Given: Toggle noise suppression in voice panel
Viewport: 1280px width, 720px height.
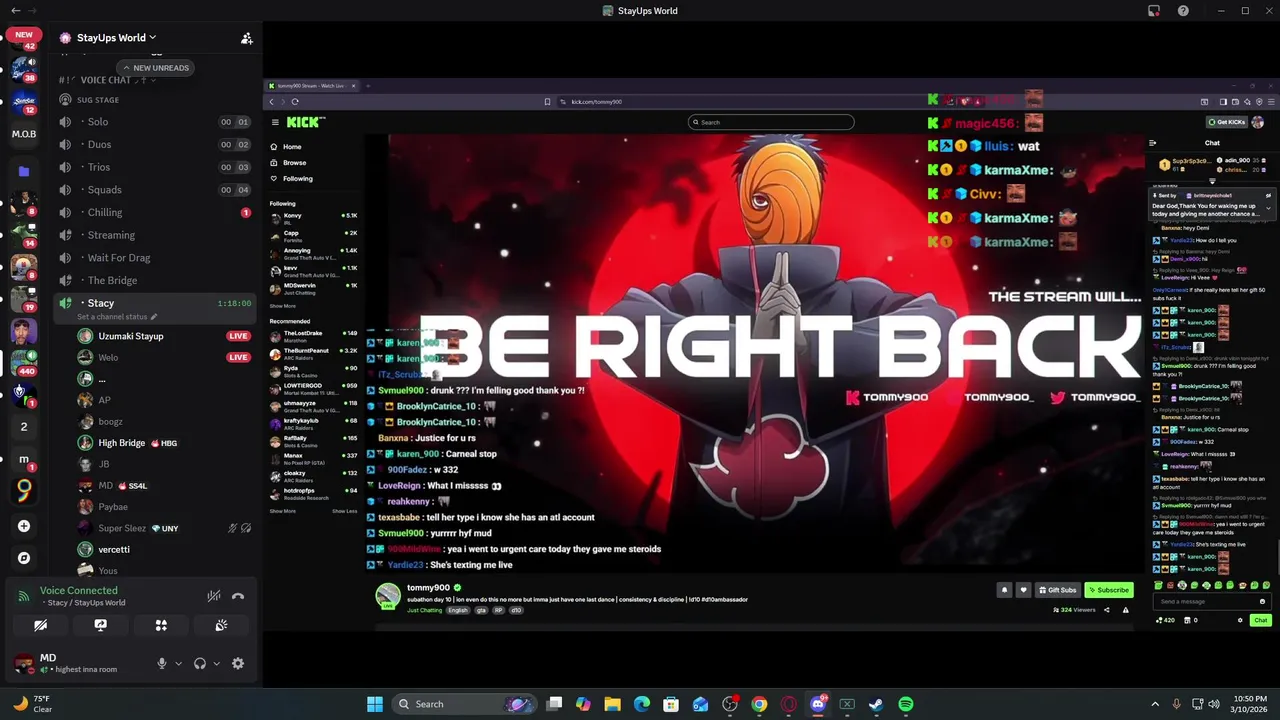Looking at the screenshot, I should click(x=213, y=596).
